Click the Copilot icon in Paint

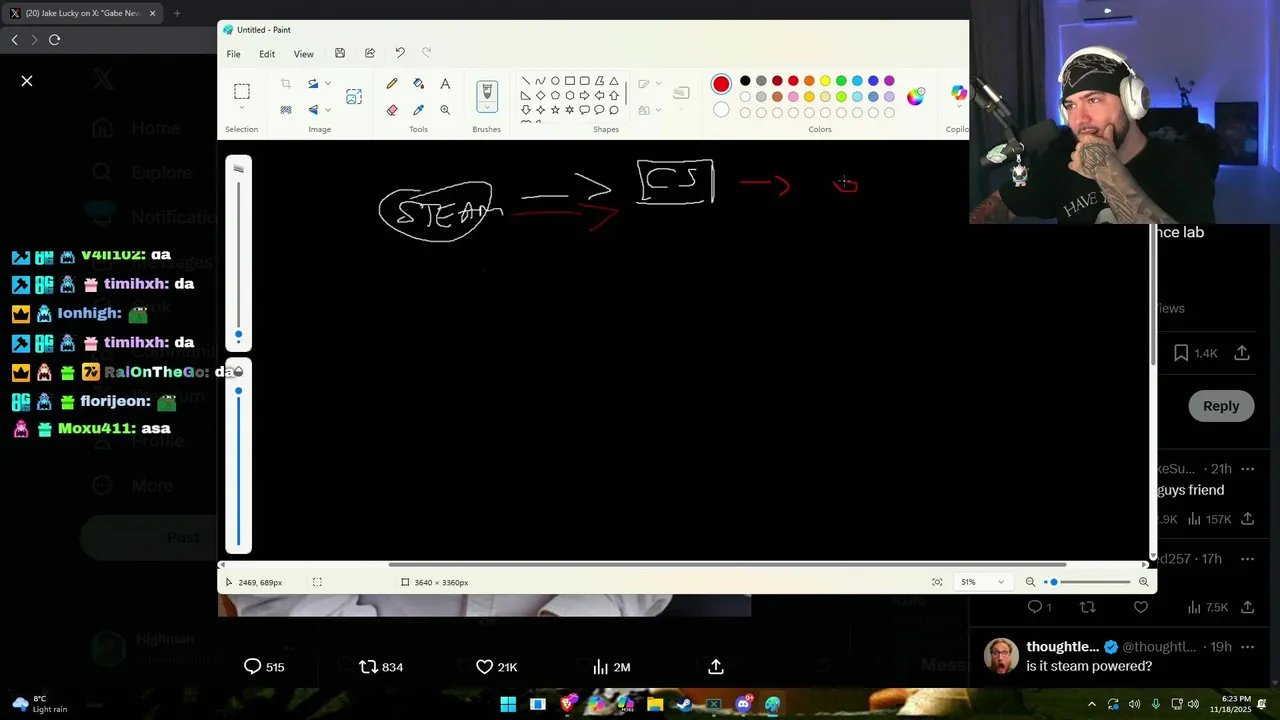958,94
